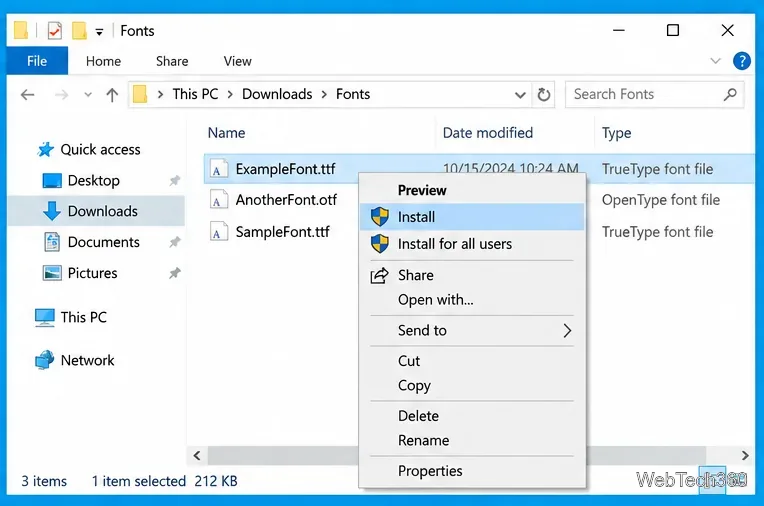Click the SampleFont.ttf font file icon
Viewport: 764px width, 506px height.
219,232
